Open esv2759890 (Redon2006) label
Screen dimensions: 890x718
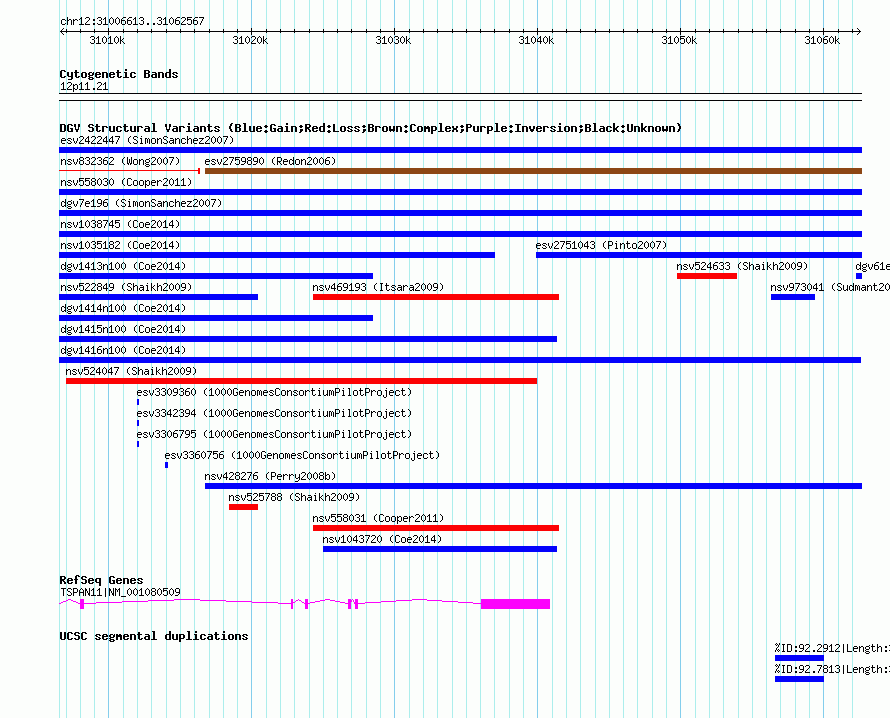(270, 161)
